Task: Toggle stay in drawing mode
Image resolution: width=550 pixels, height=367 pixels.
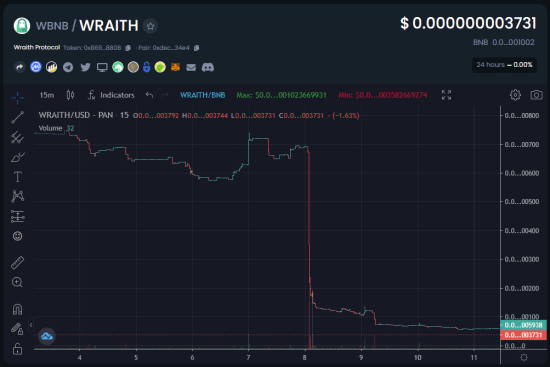Action: point(17,329)
